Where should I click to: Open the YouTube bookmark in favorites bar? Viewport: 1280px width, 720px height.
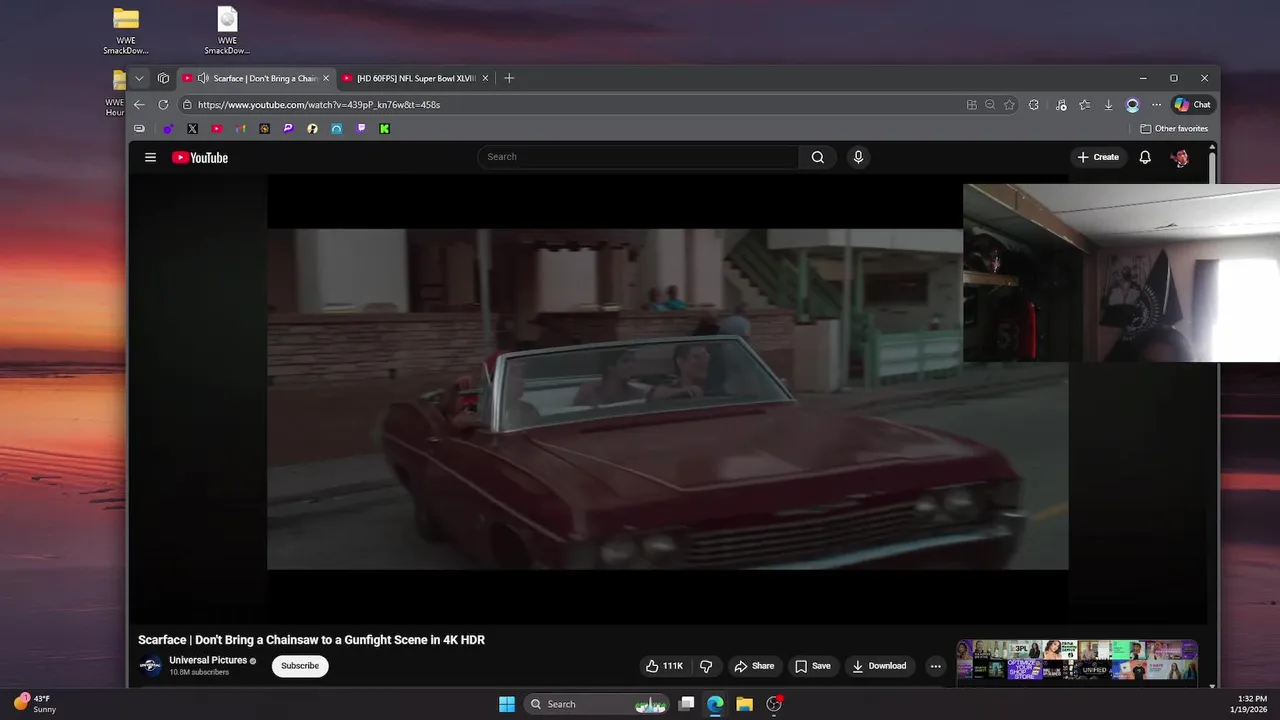pyautogui.click(x=216, y=128)
